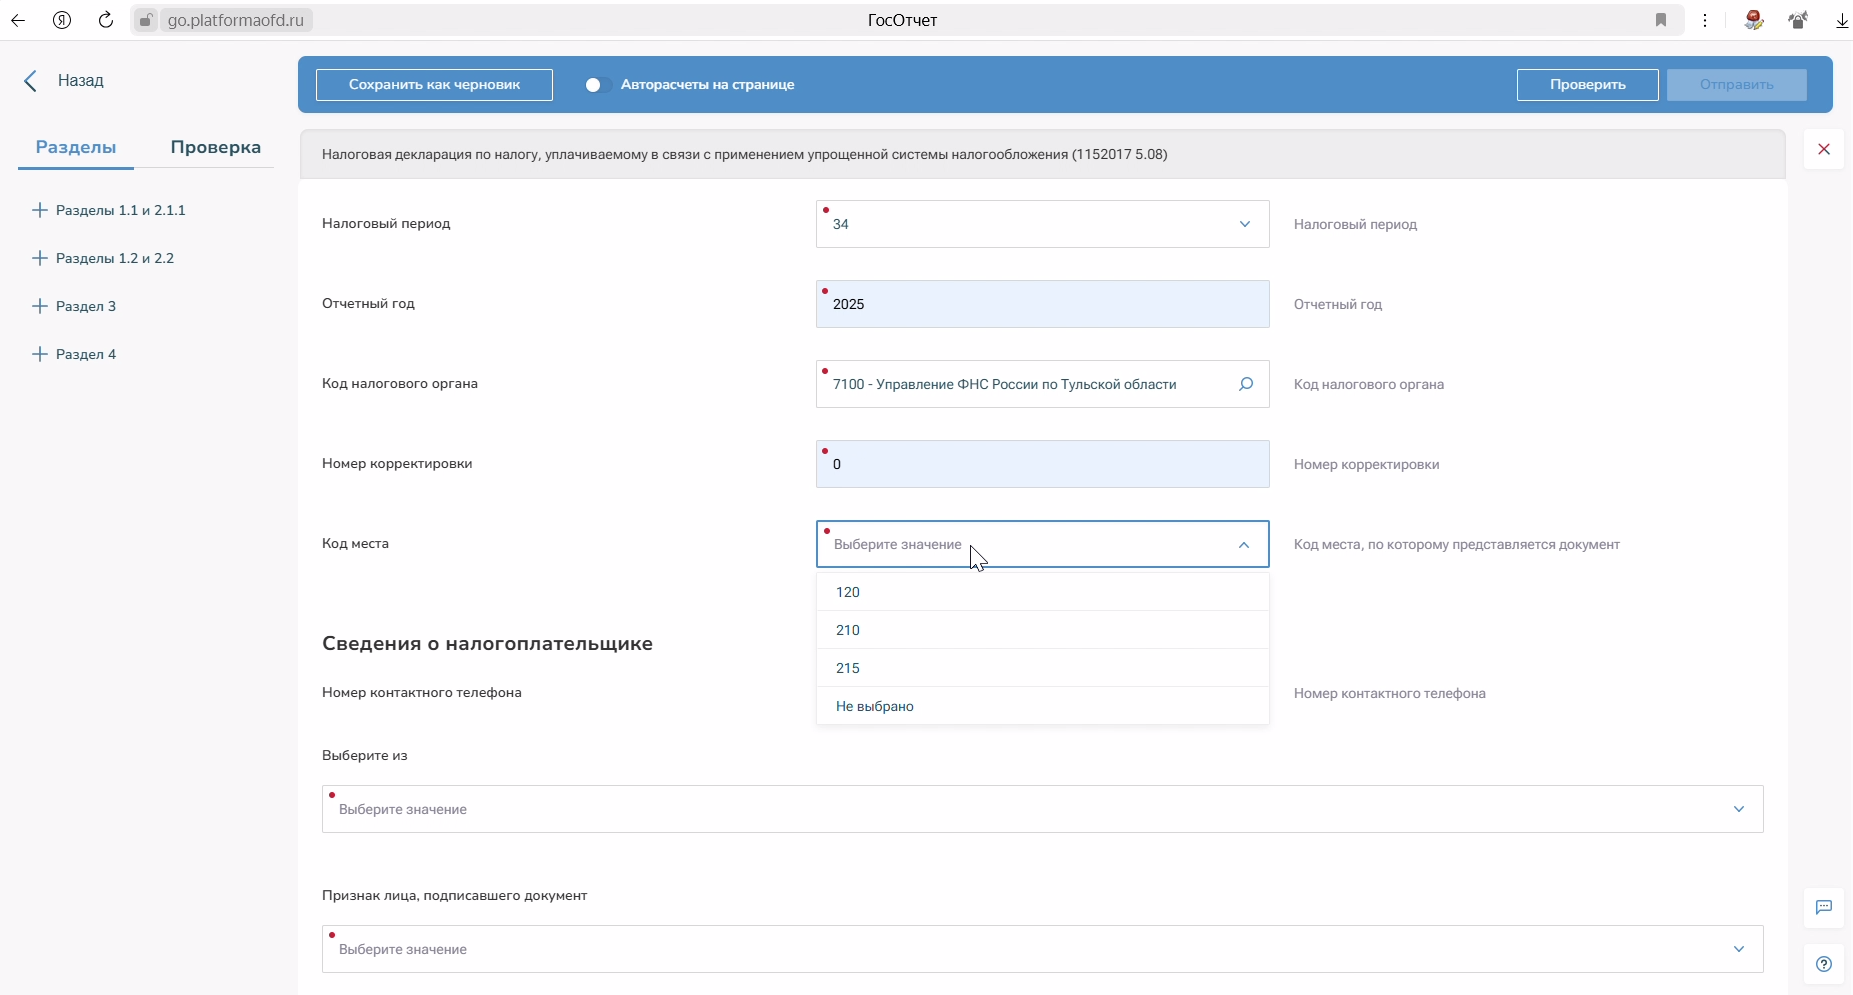Open browser downloads arrow icon
This screenshot has width=1853, height=995.
1841,20
